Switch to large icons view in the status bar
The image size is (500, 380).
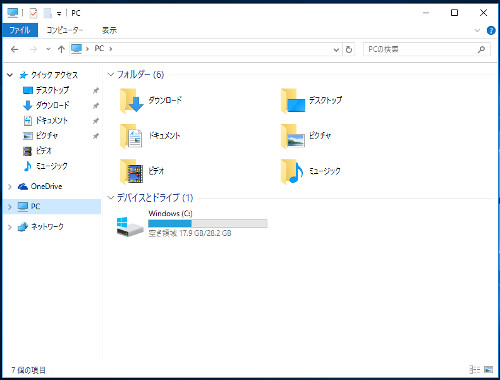coord(488,369)
